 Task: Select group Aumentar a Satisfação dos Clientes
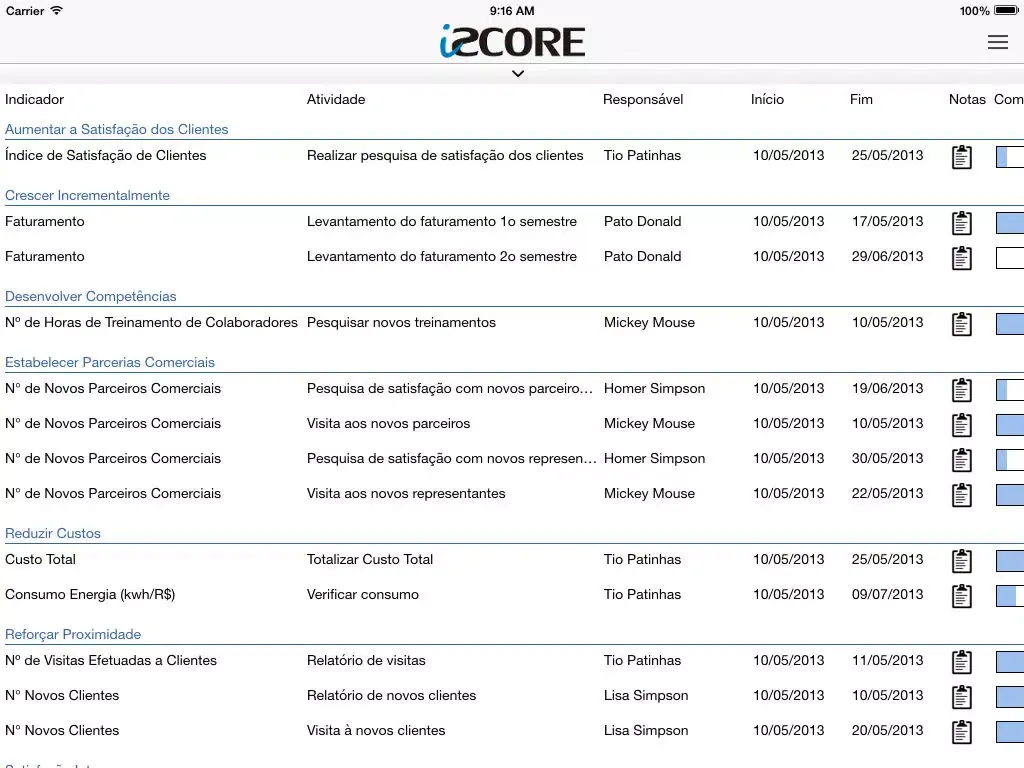point(117,129)
